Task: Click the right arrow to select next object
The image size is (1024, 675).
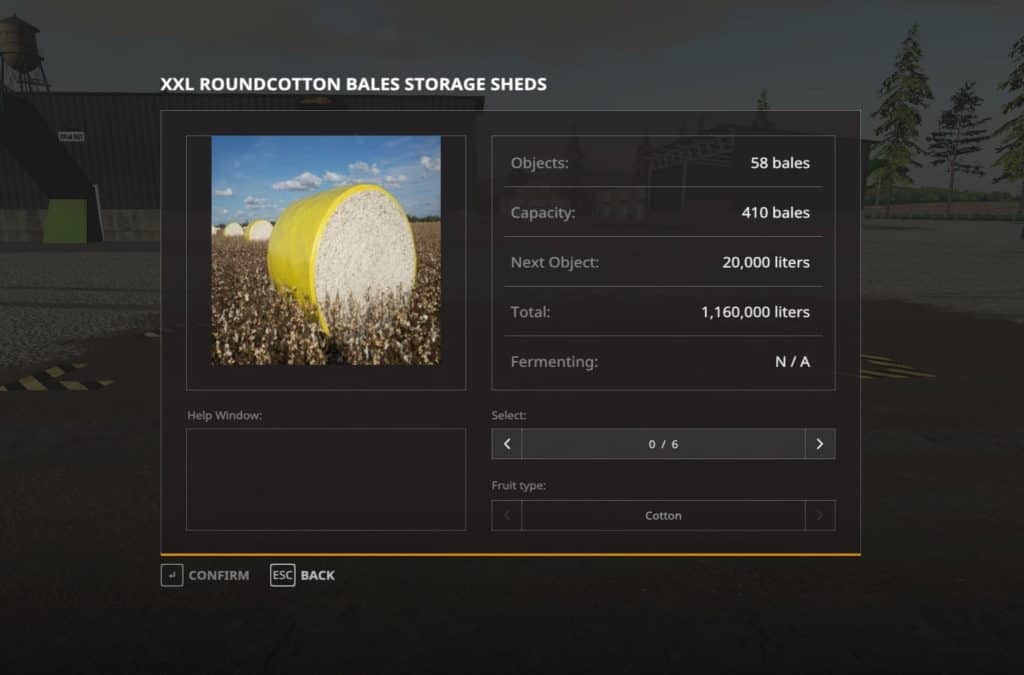Action: coord(818,443)
